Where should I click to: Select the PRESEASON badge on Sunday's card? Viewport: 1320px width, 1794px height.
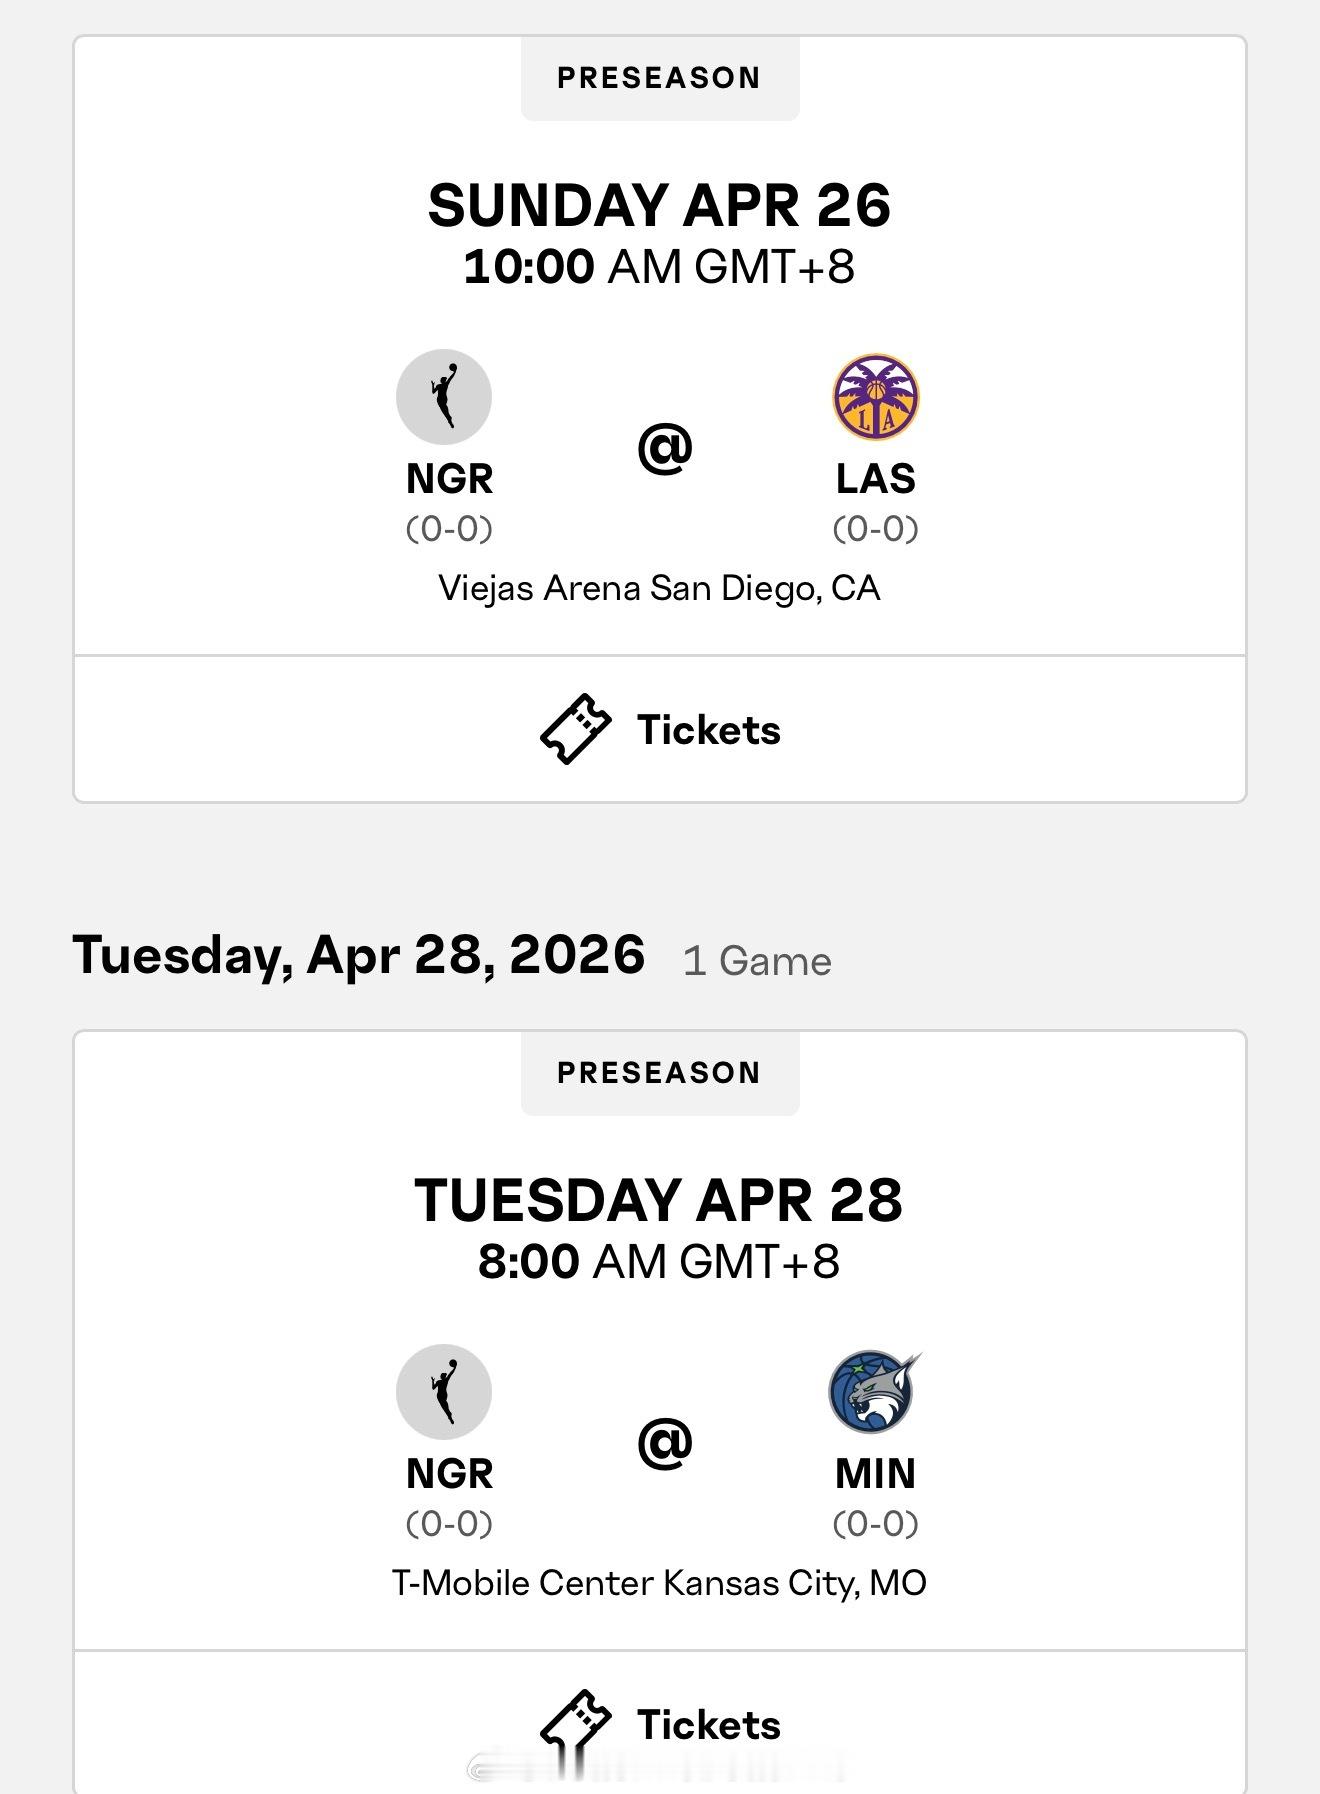660,78
